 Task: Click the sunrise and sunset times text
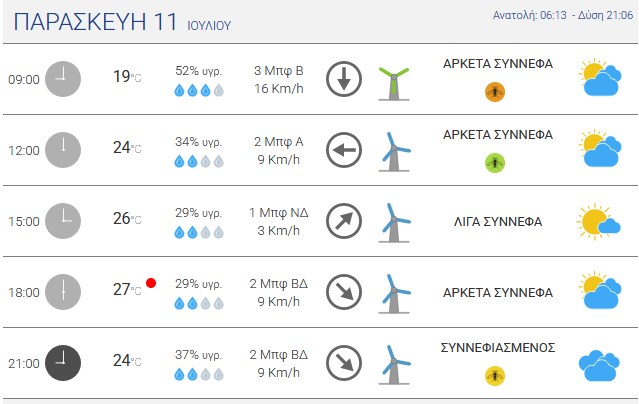(563, 15)
